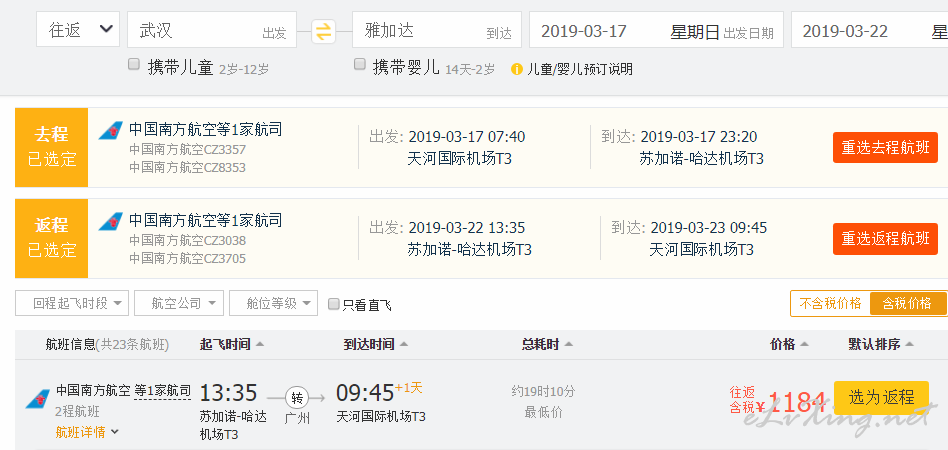This screenshot has height=450, width=948.
Task: Open the 往返 trip type dropdown
Action: pos(78,30)
